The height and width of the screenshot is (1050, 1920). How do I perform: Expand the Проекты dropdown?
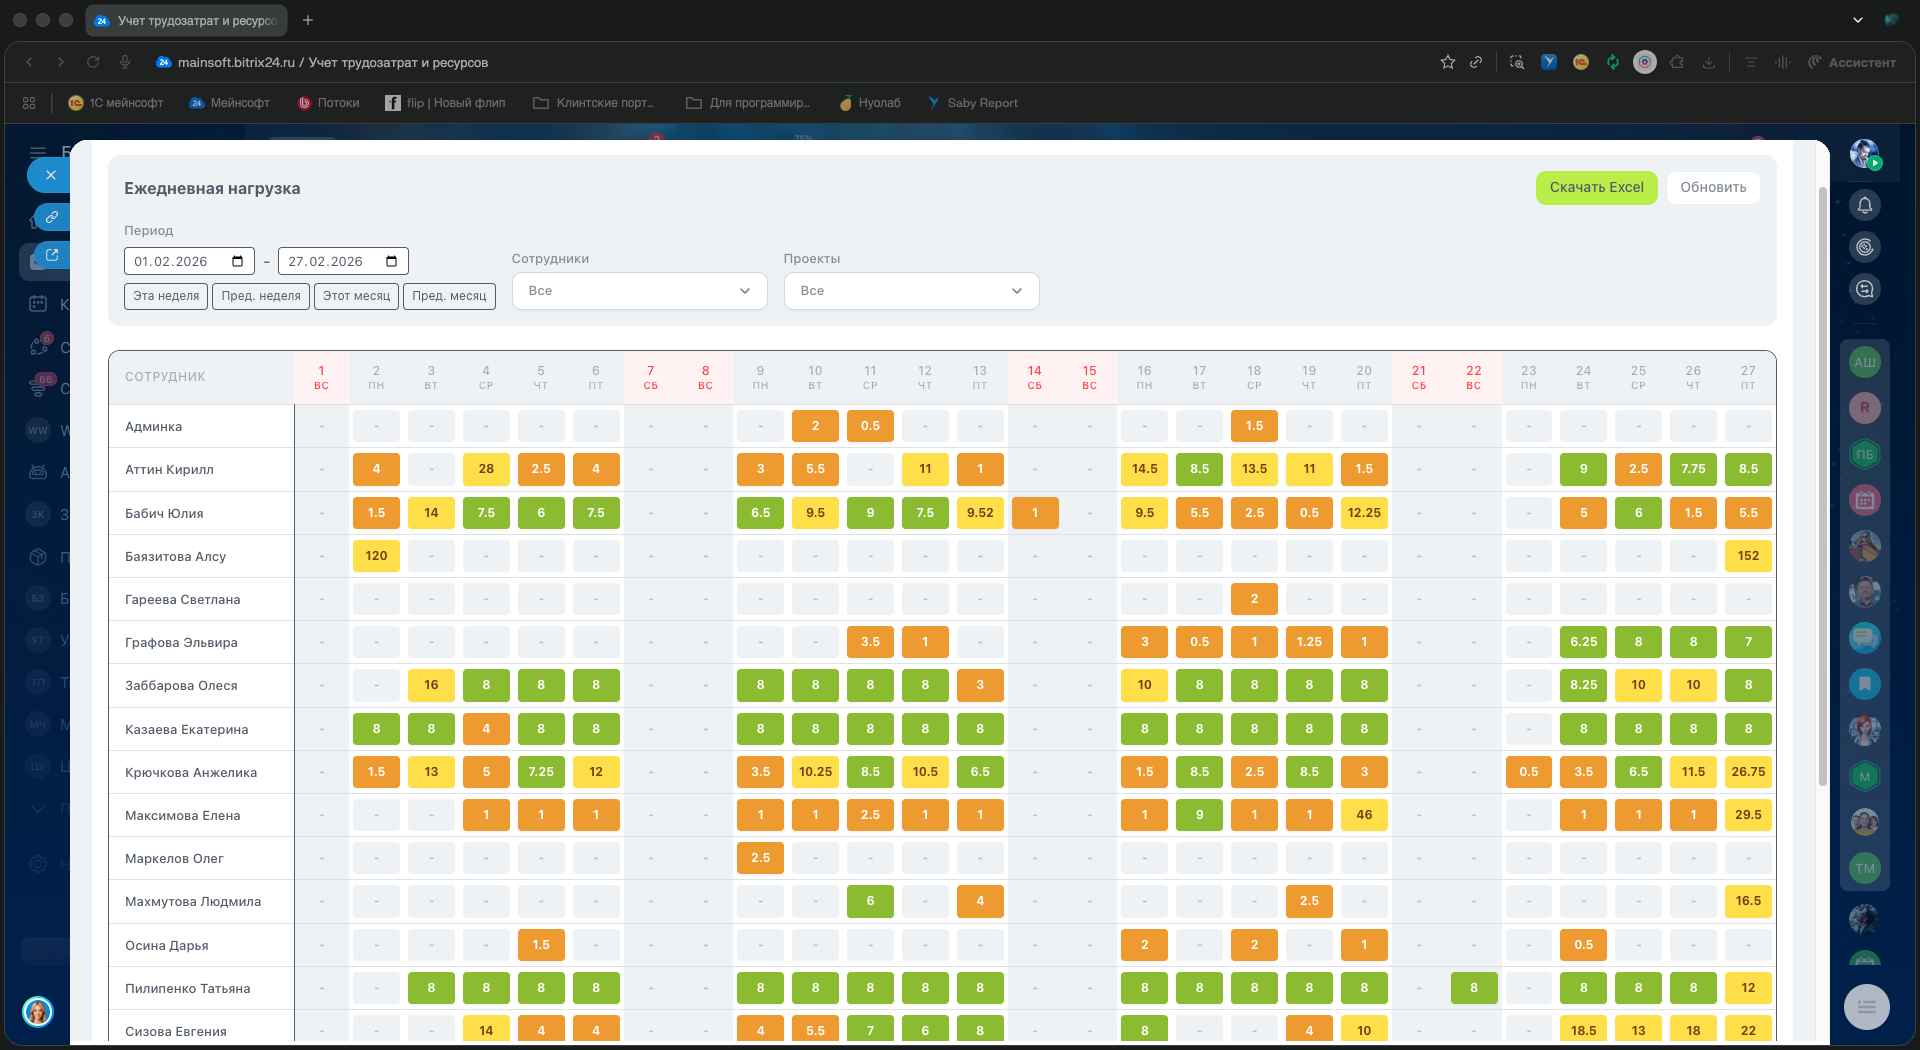point(911,291)
